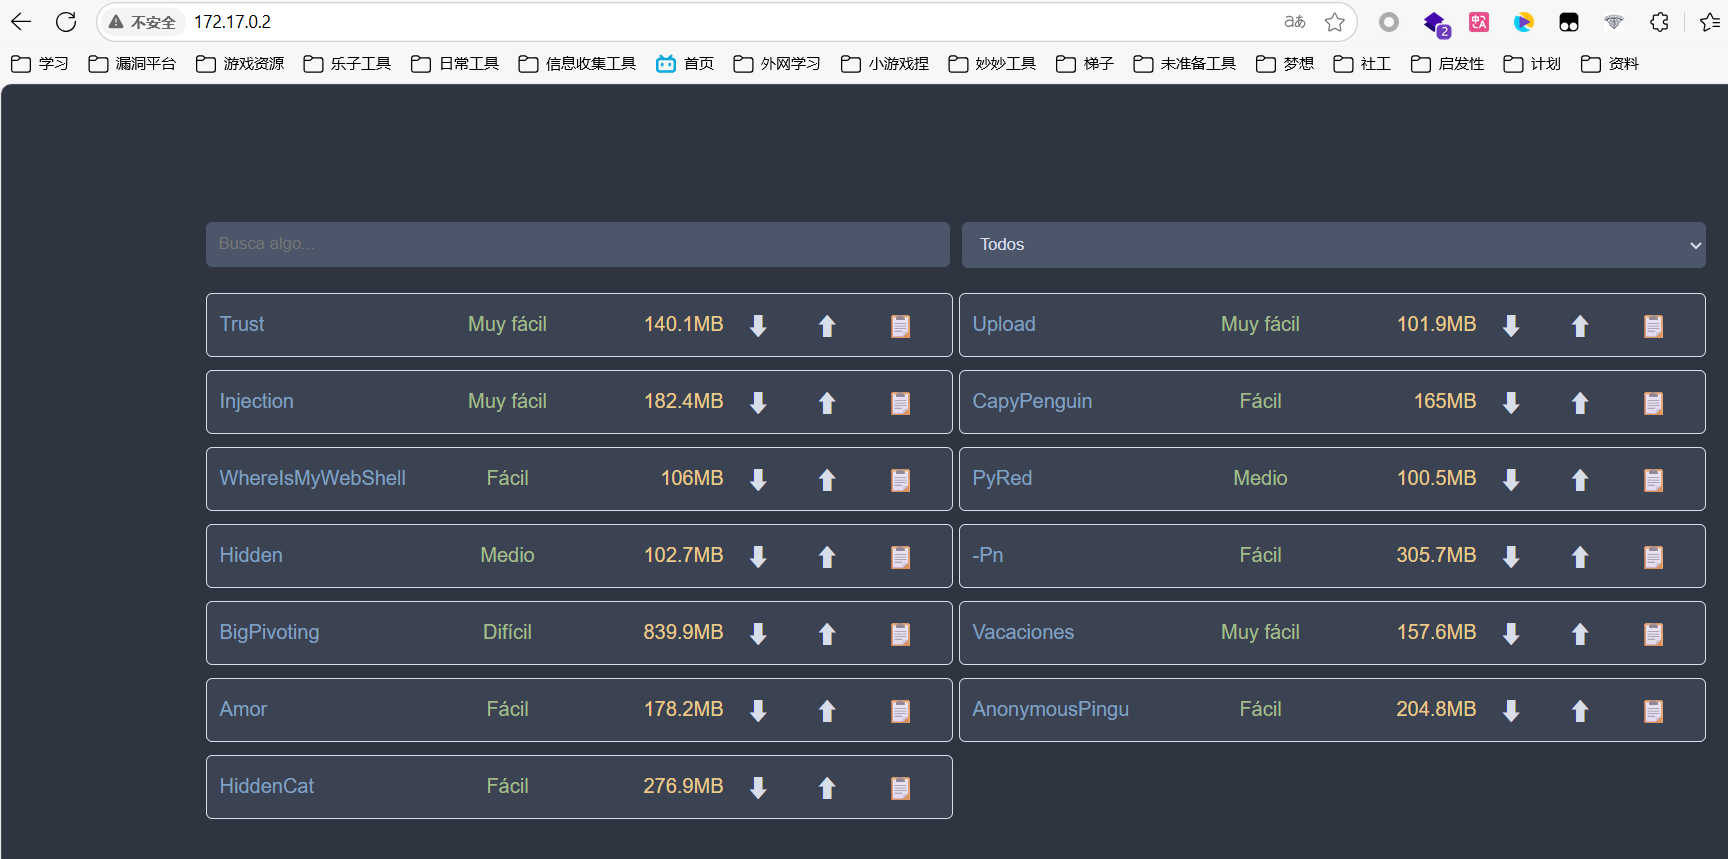Click the up arrow for HiddenCat
Viewport: 1728px width, 859px height.
pos(827,788)
